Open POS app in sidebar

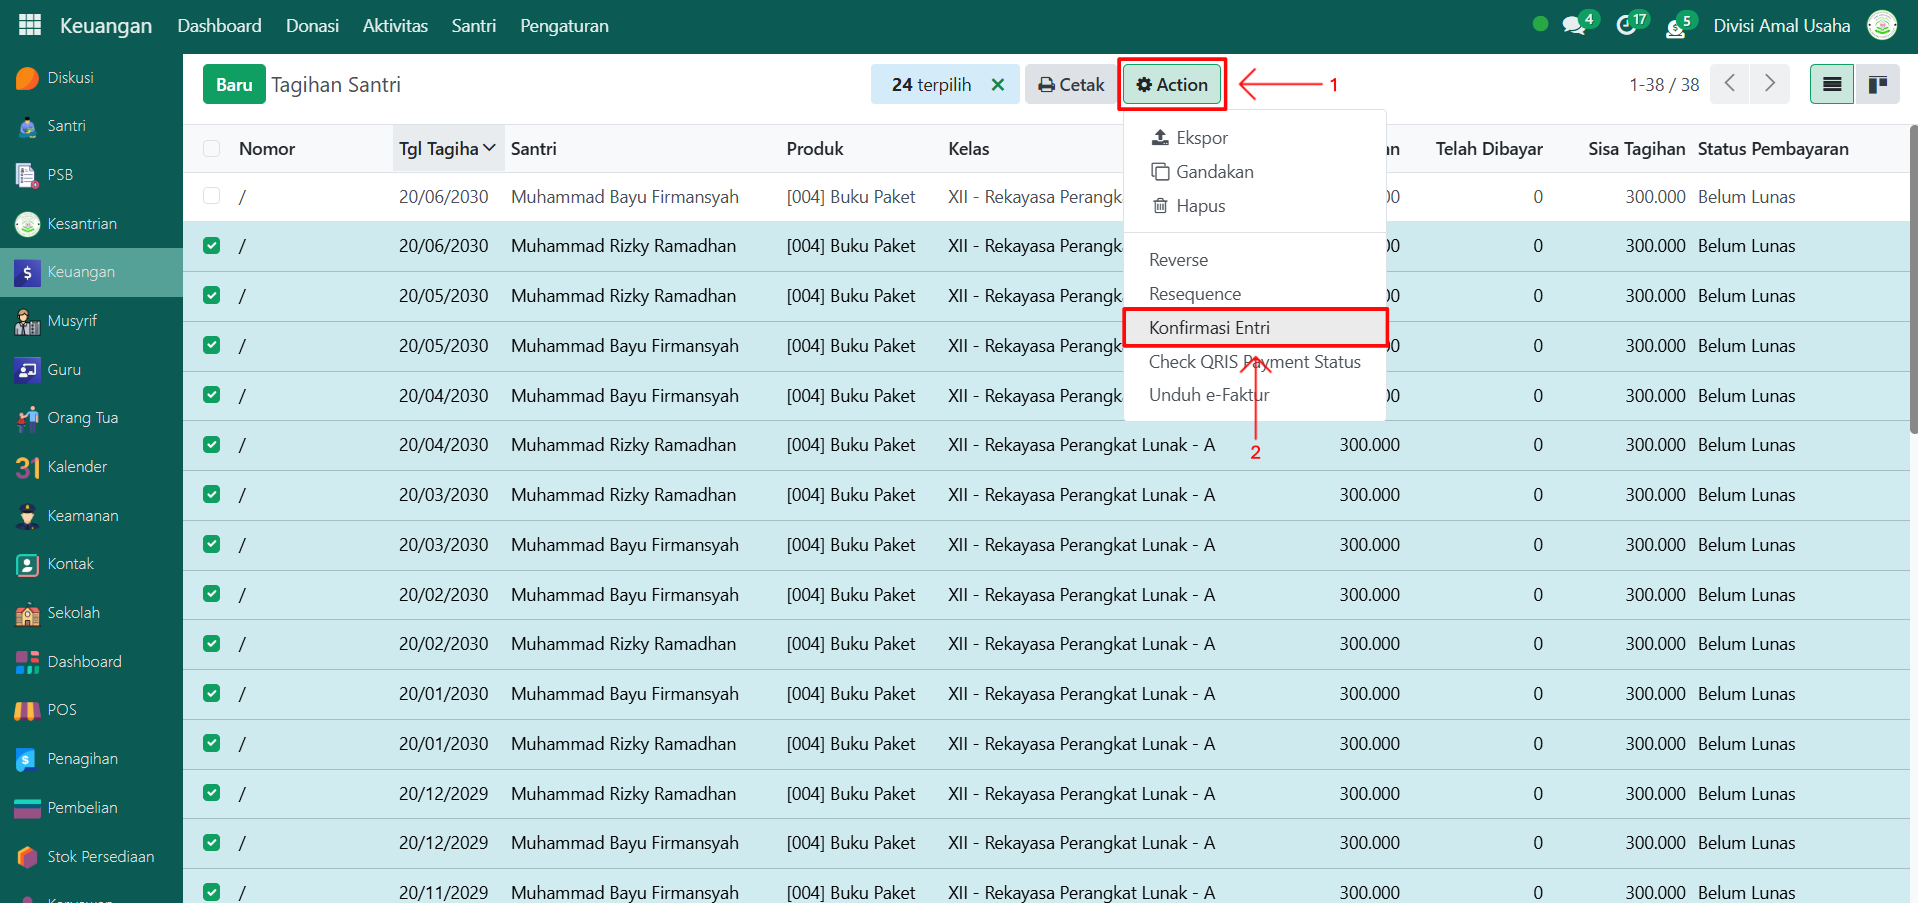coord(61,710)
